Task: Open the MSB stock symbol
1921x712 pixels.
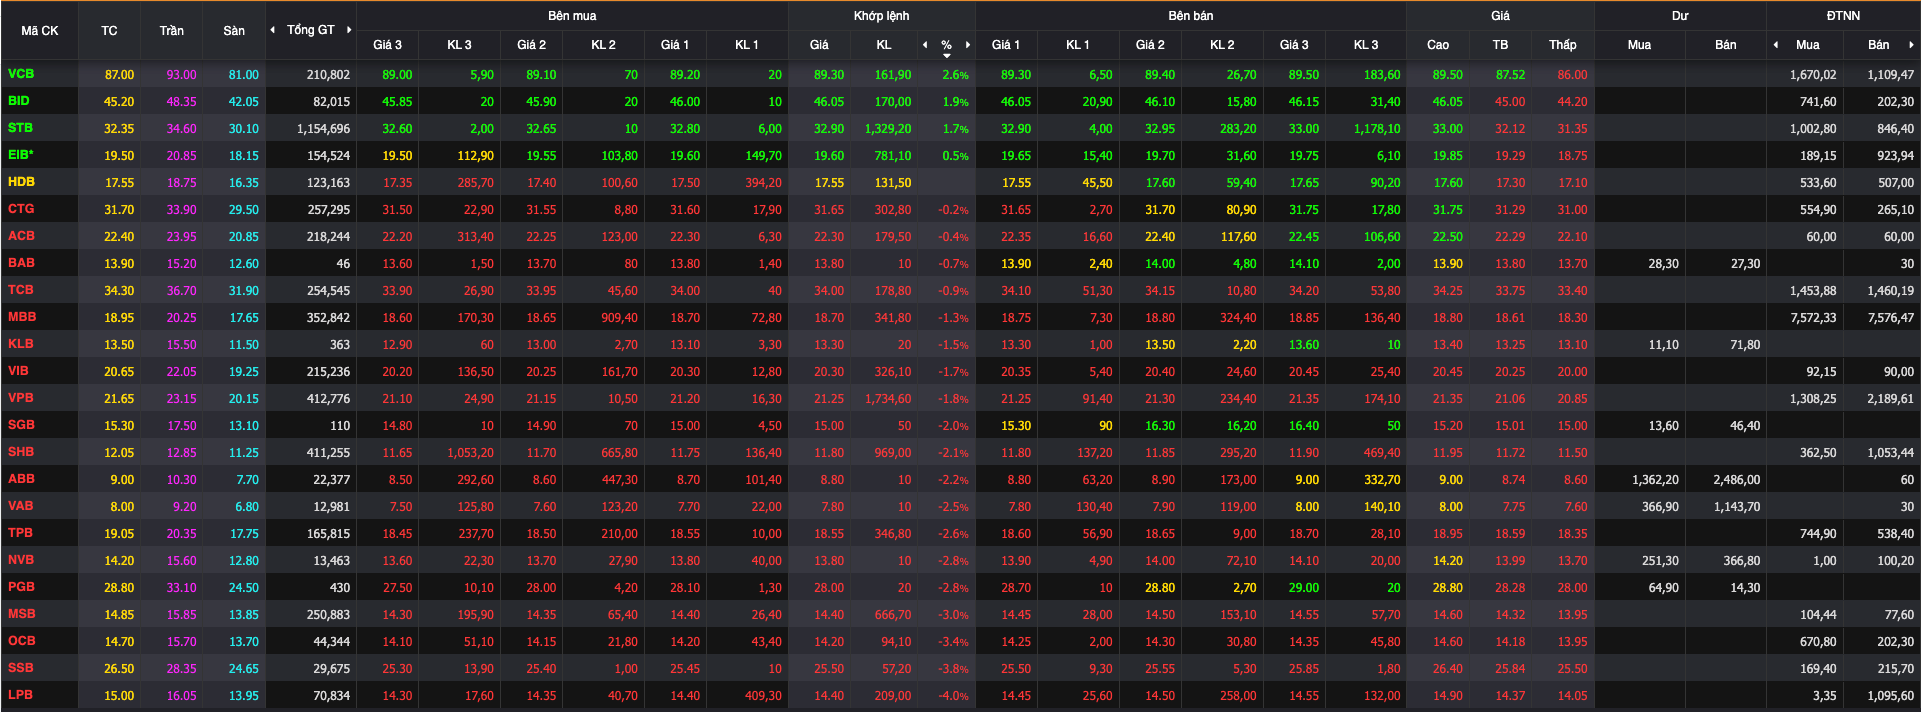Action: click(x=21, y=614)
